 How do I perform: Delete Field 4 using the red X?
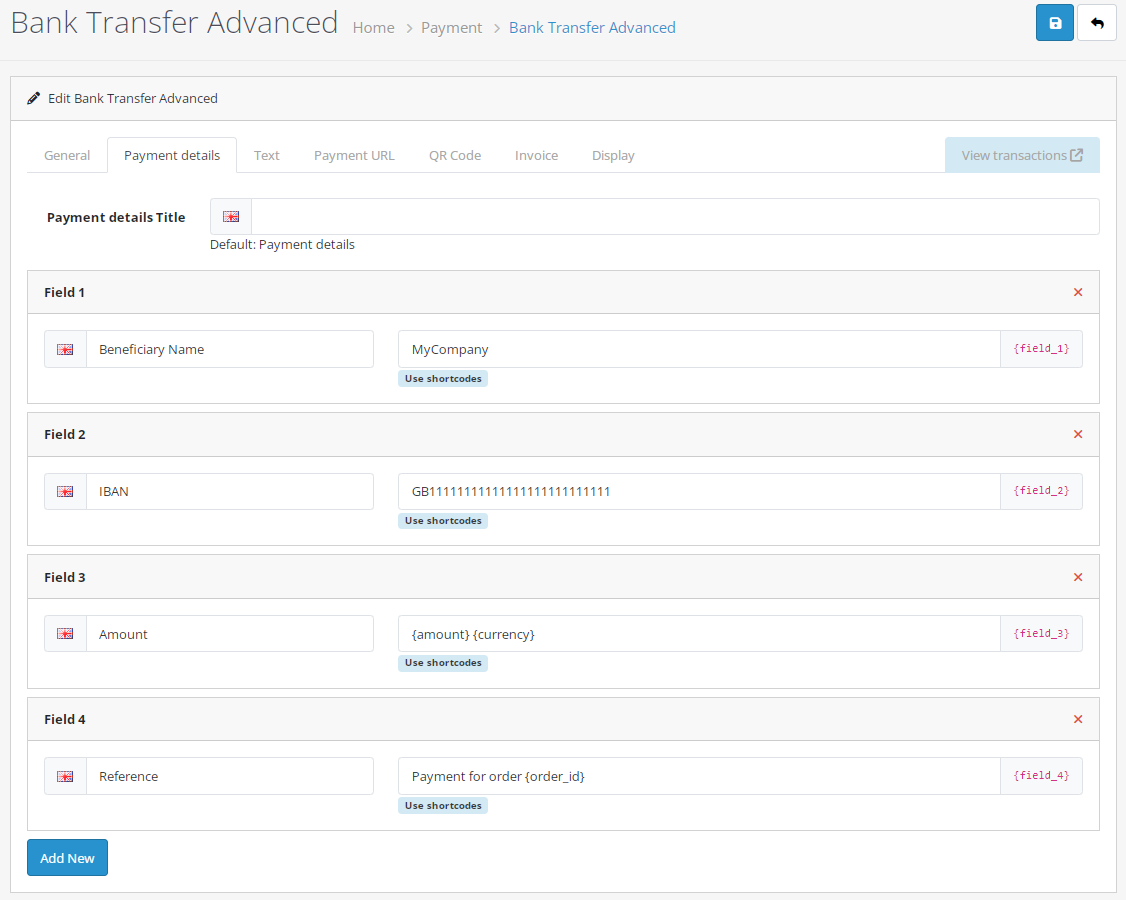click(1078, 720)
